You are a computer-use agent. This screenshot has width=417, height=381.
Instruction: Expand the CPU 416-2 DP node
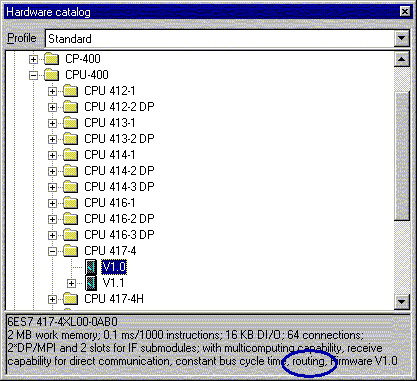click(x=52, y=219)
